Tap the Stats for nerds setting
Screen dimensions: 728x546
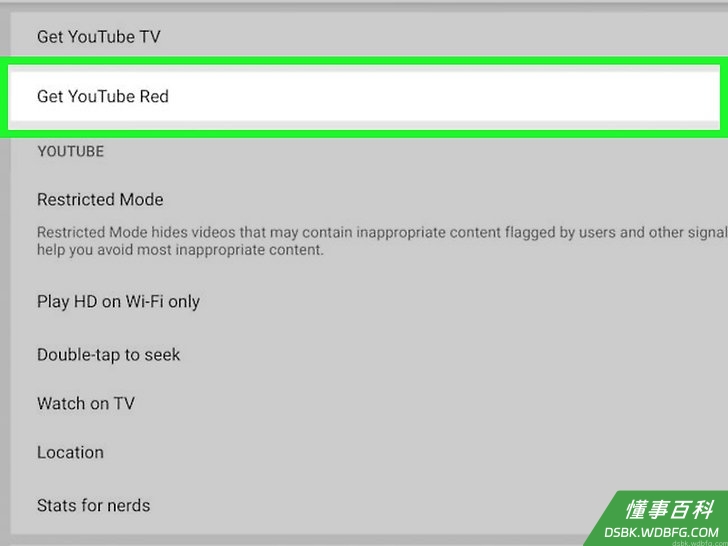[369, 505]
